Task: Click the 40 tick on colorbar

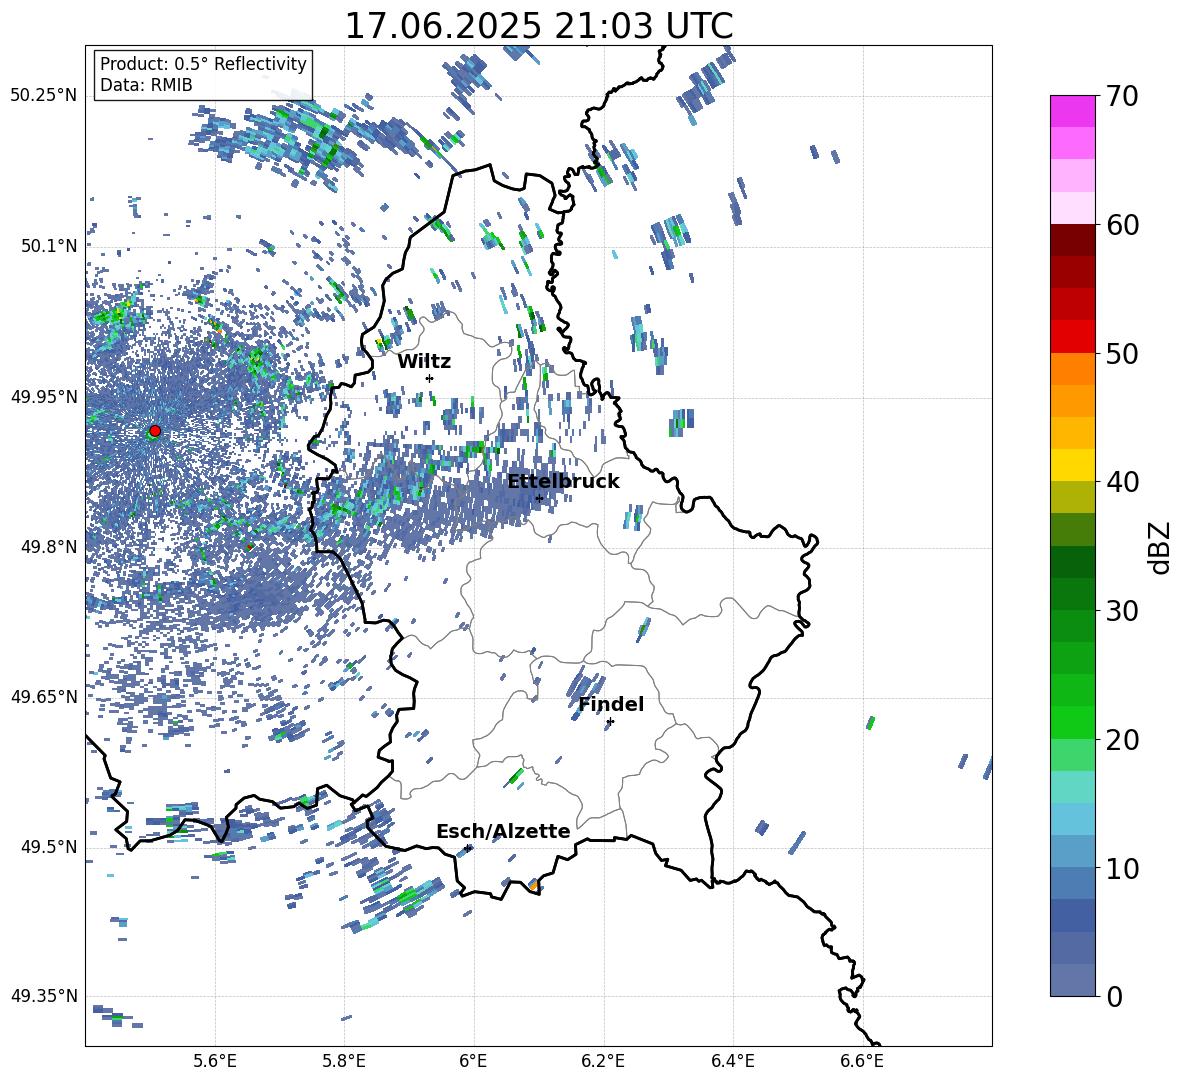Action: [x=1122, y=482]
